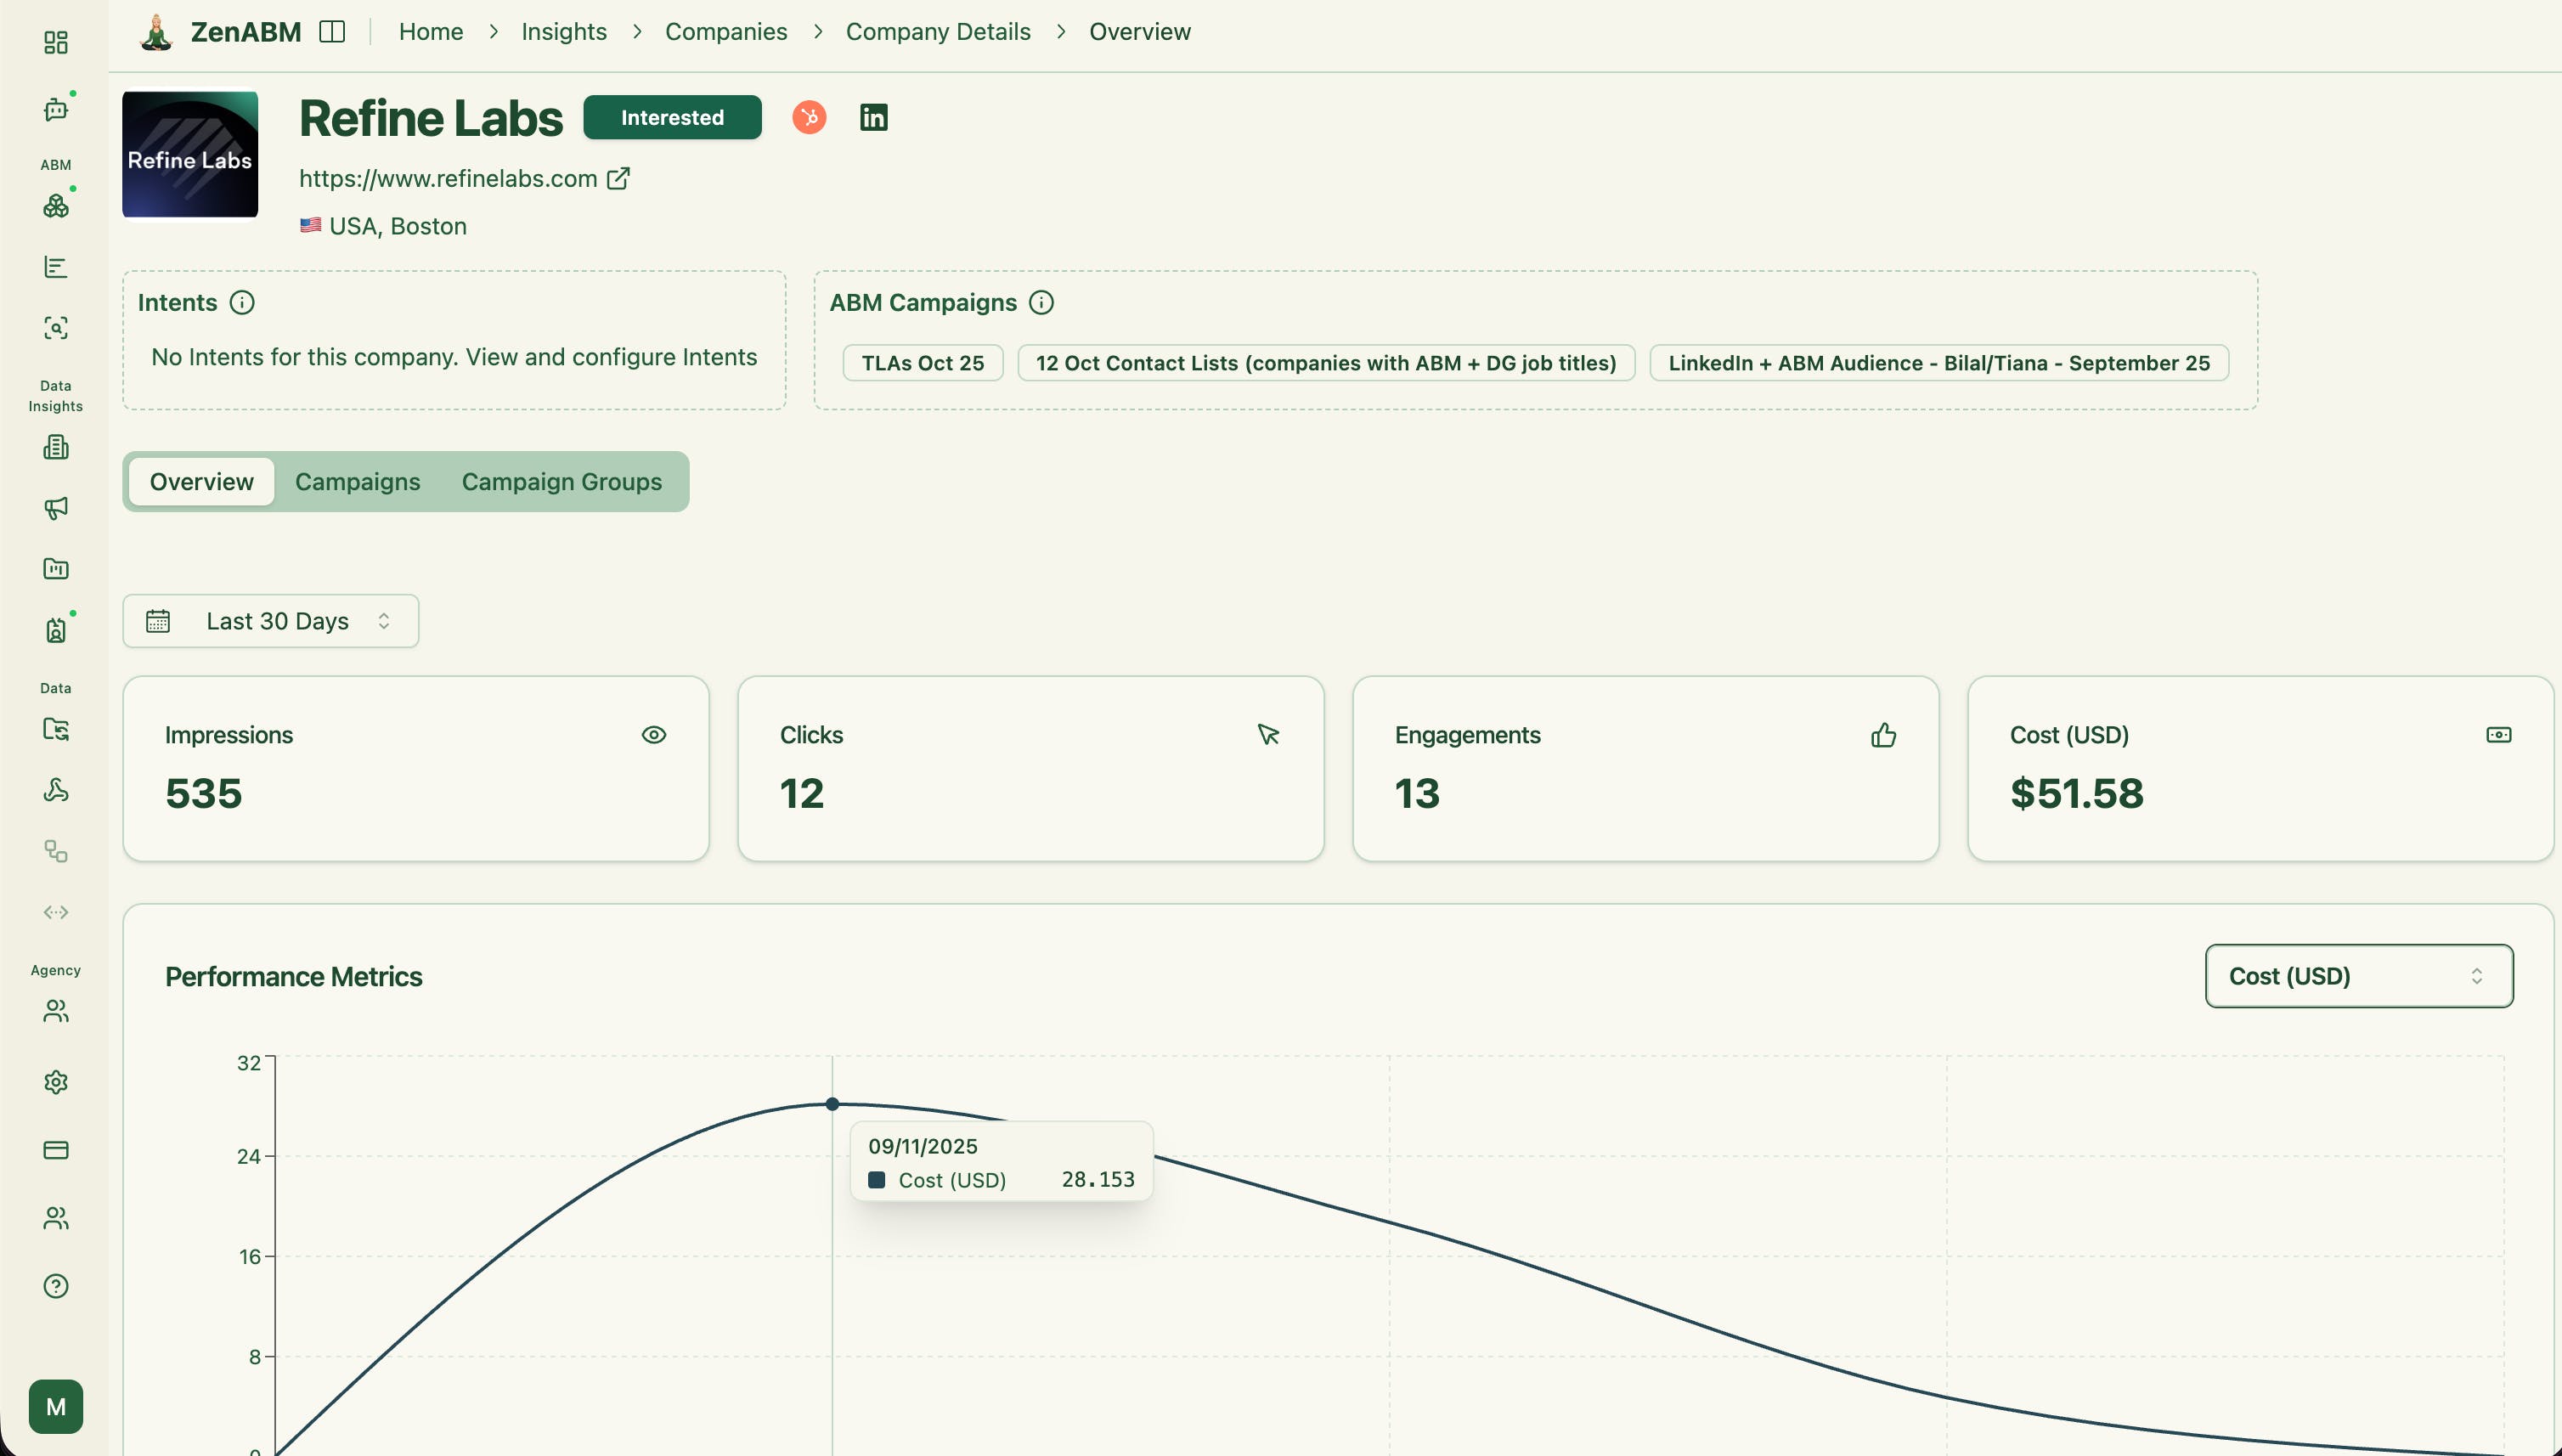Click the M user avatar at bottom

click(x=56, y=1406)
